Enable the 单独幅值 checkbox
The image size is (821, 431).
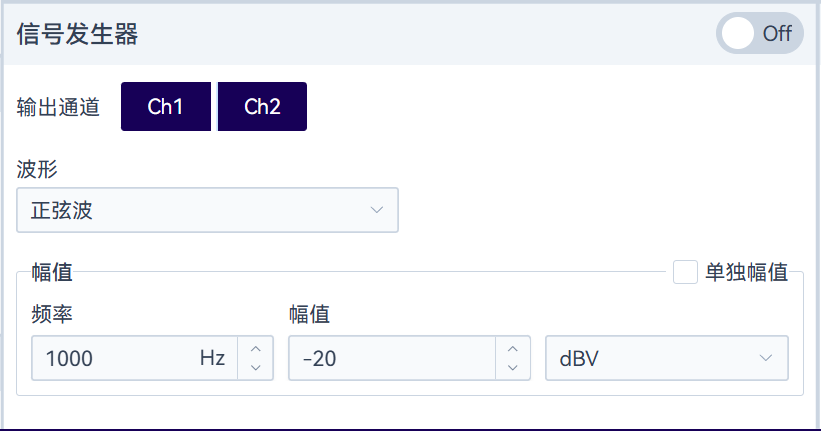(685, 272)
